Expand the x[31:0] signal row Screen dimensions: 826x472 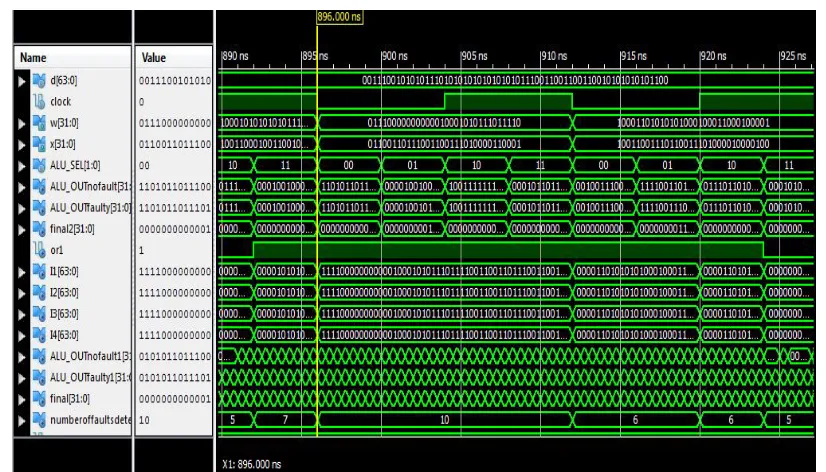pyautogui.click(x=22, y=145)
